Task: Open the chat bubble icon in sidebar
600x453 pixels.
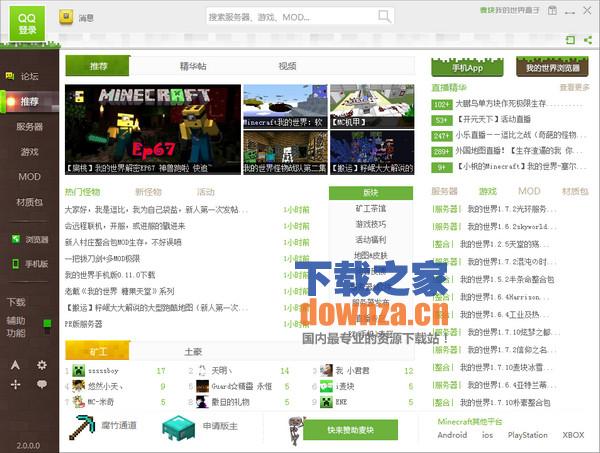Action: (x=42, y=384)
